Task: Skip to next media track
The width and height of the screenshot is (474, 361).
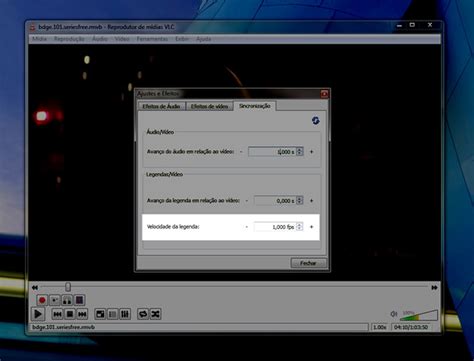Action: 82,314
